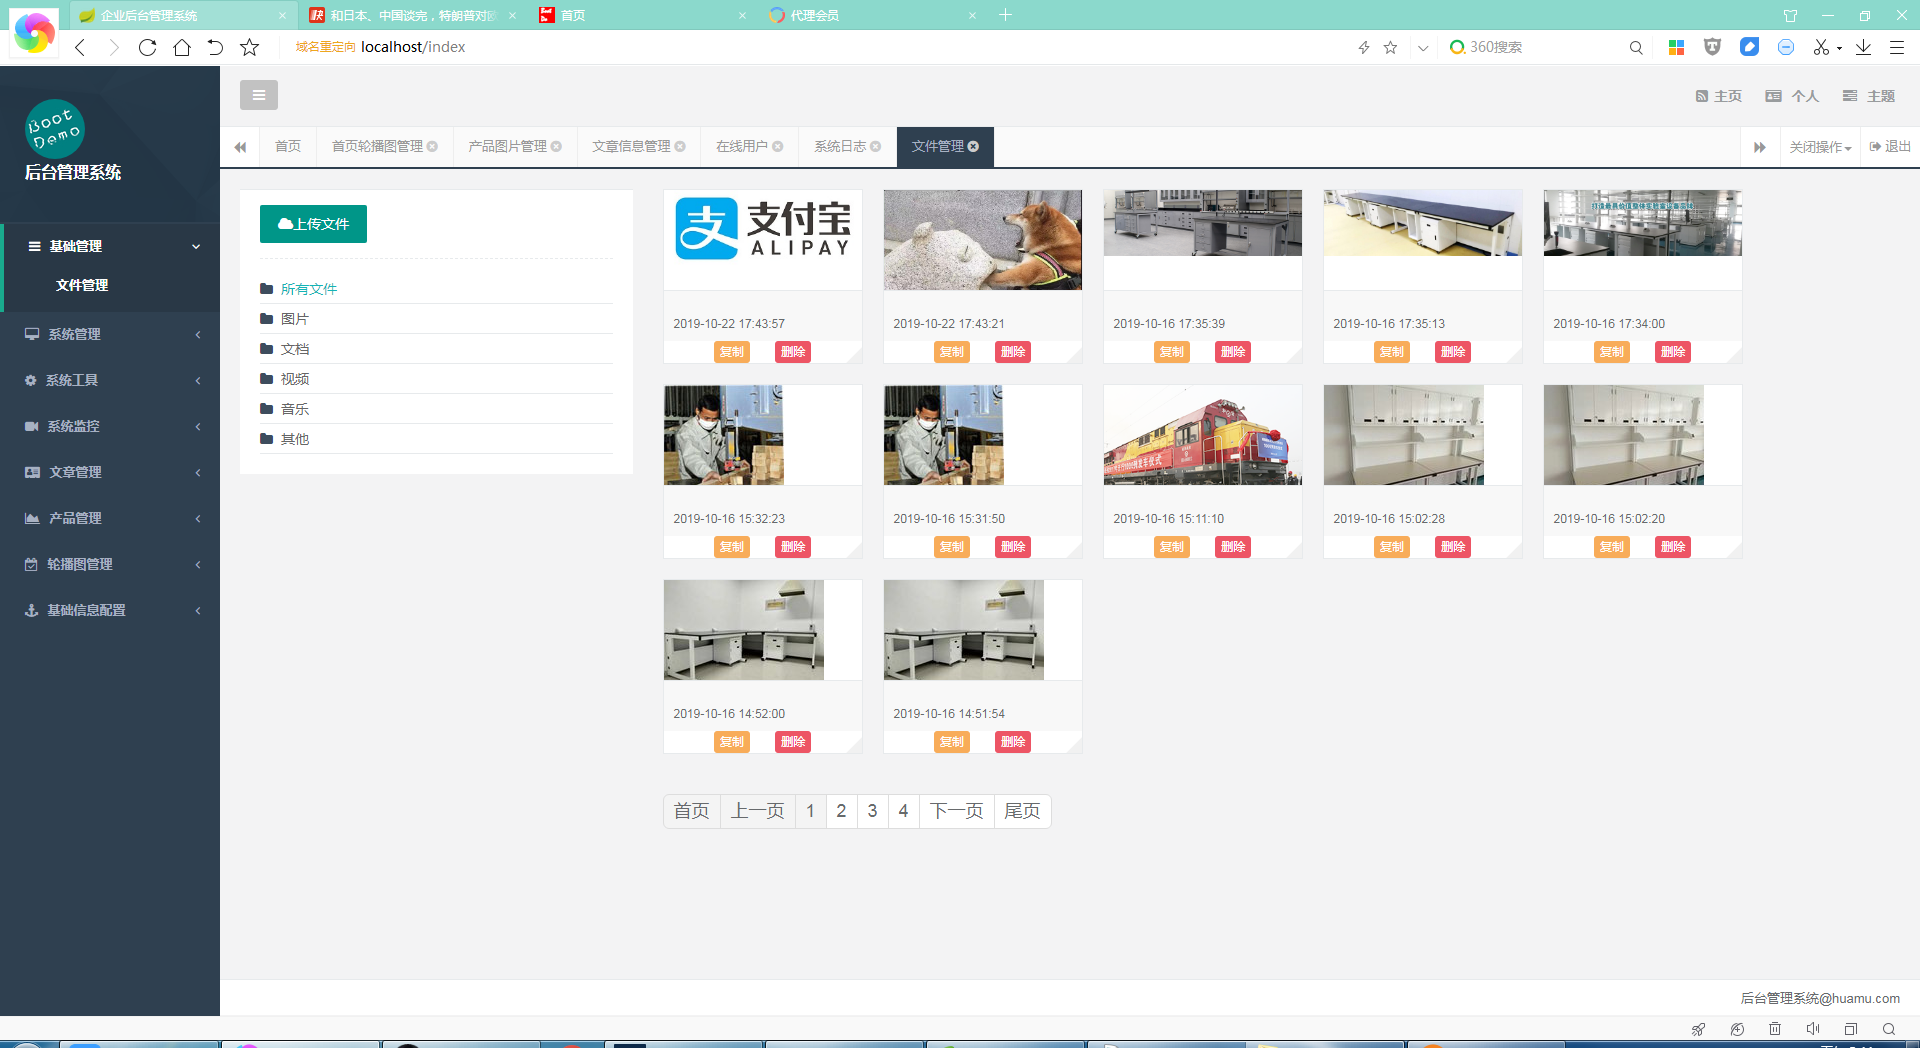The height and width of the screenshot is (1048, 1920).
Task: Expand the 系统管理 sidebar menu
Action: coord(110,334)
